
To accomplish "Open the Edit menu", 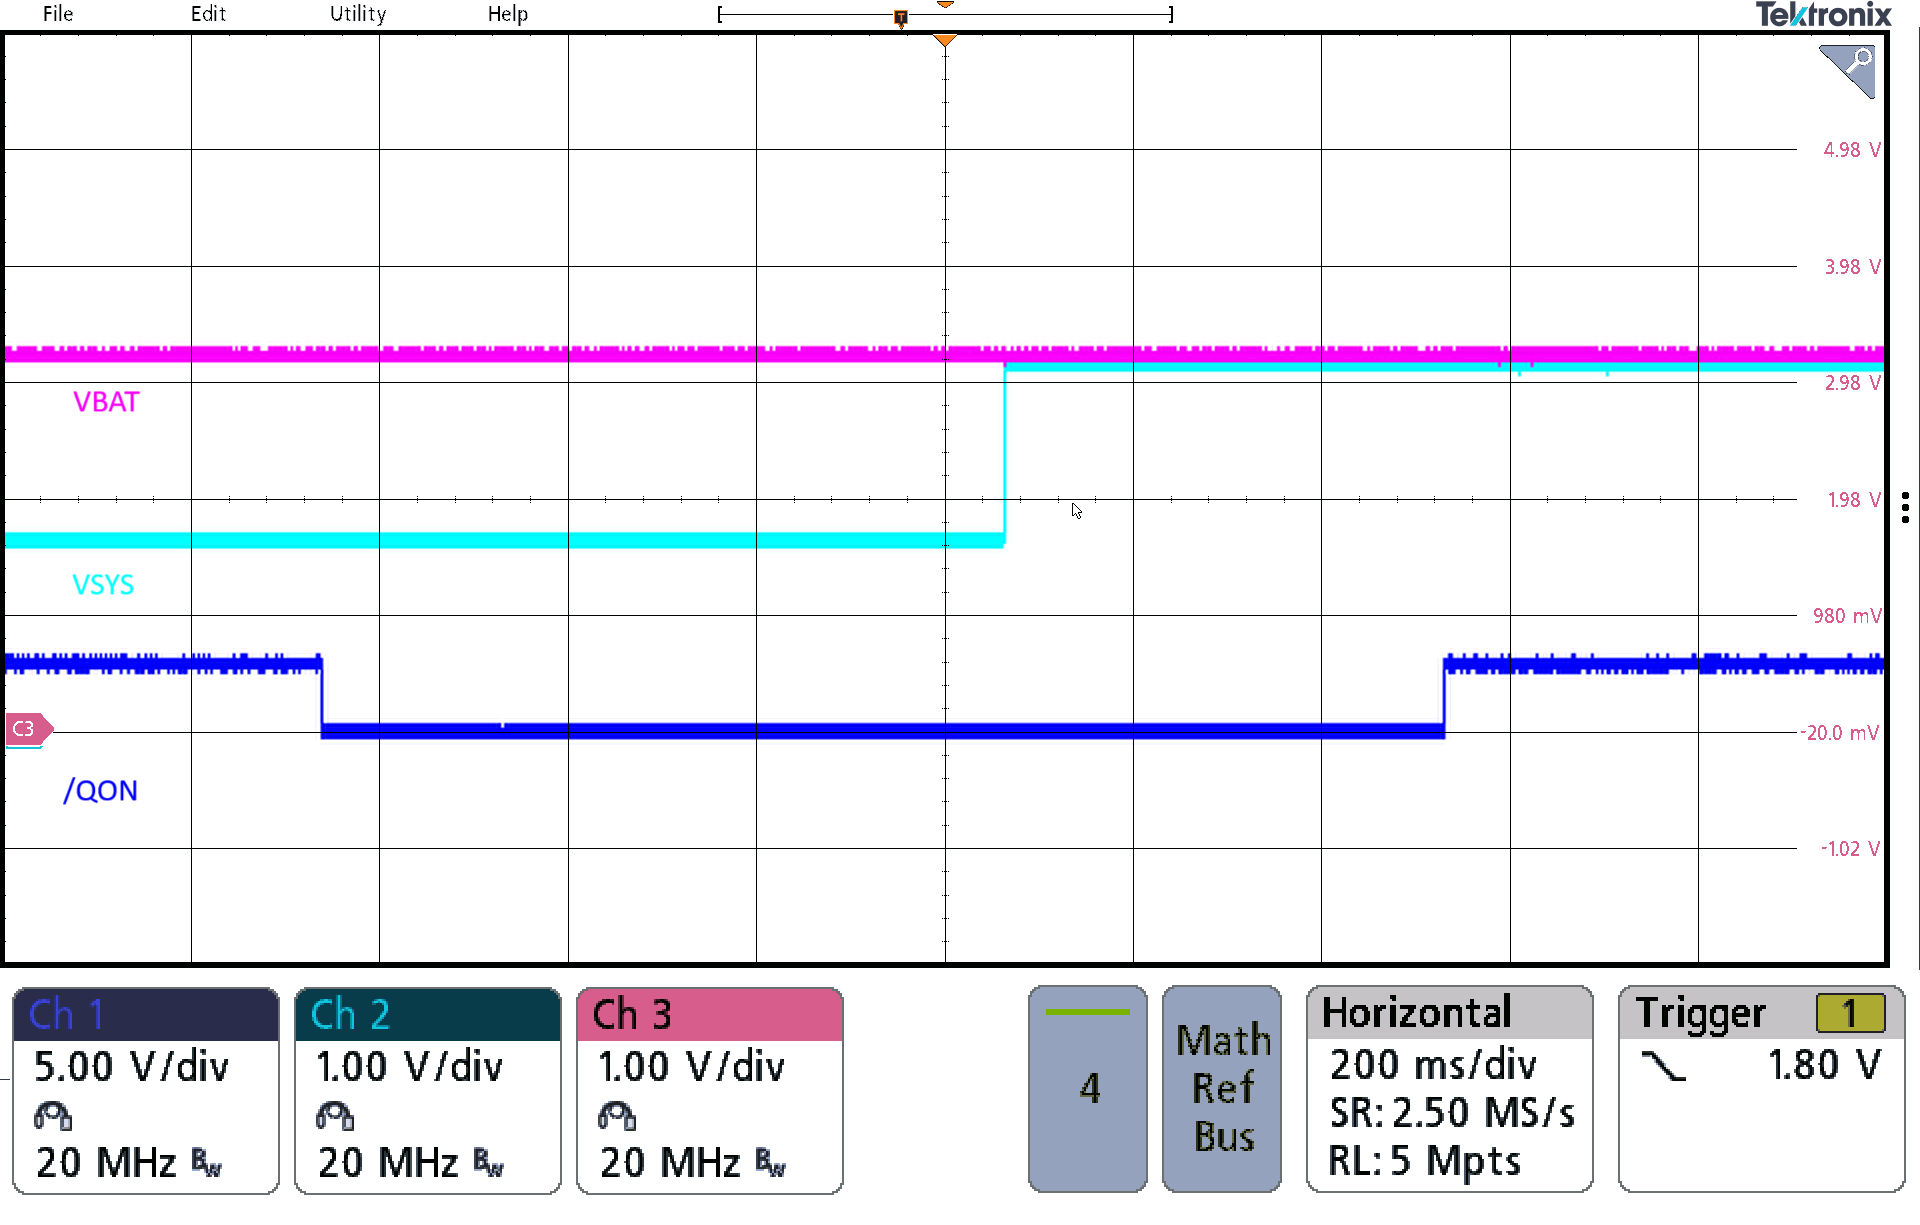I will [208, 14].
